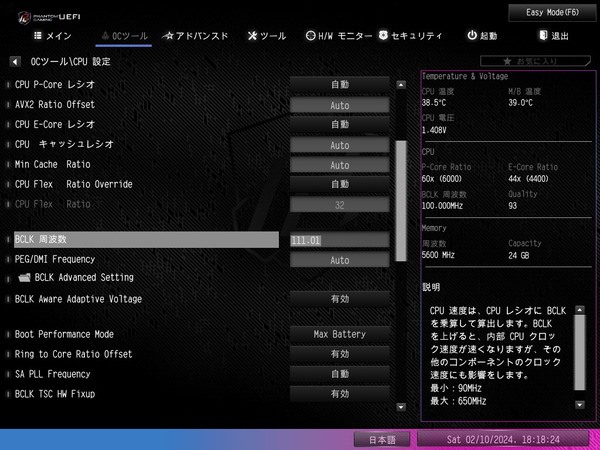Viewport: 600px width, 450px height.
Task: Open the セキュリティ shield tab
Action: pos(409,36)
